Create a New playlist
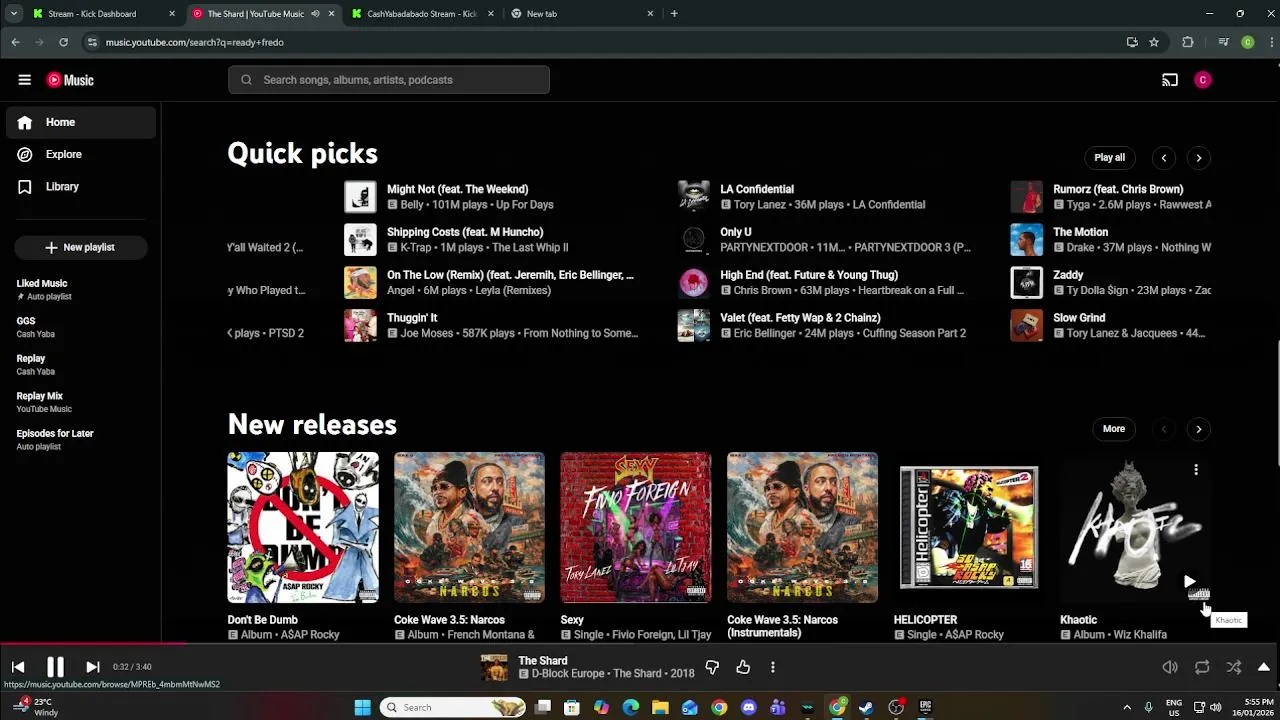The image size is (1280, 720). [x=81, y=247]
